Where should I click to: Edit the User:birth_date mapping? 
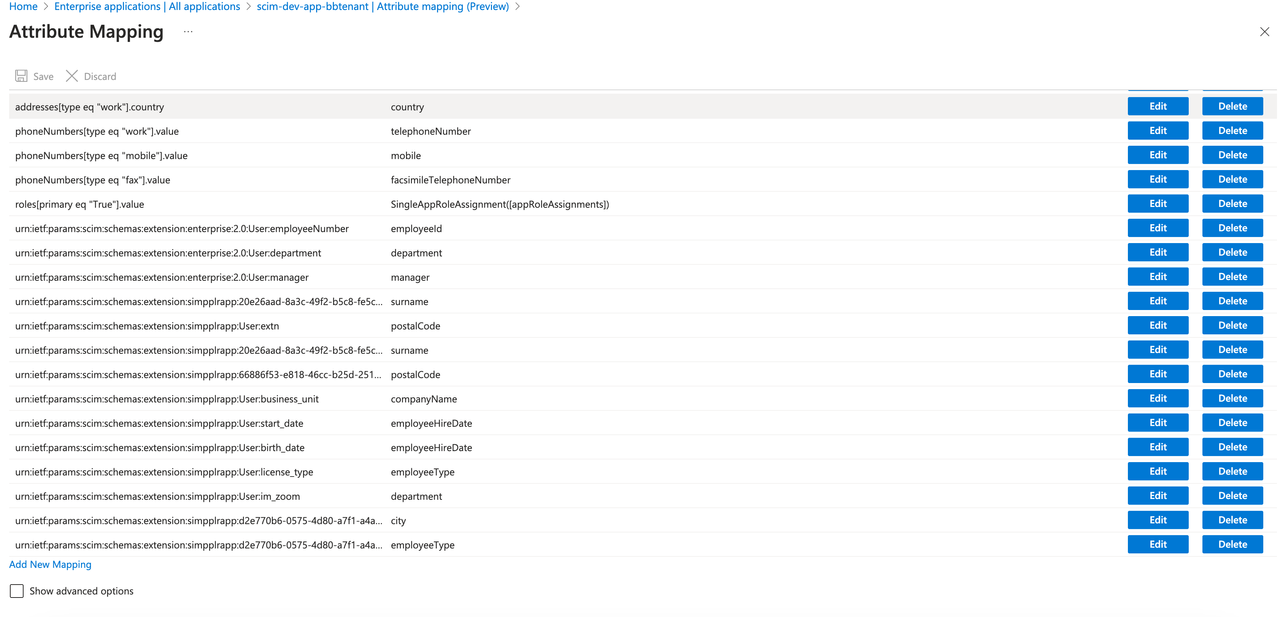tap(1157, 447)
